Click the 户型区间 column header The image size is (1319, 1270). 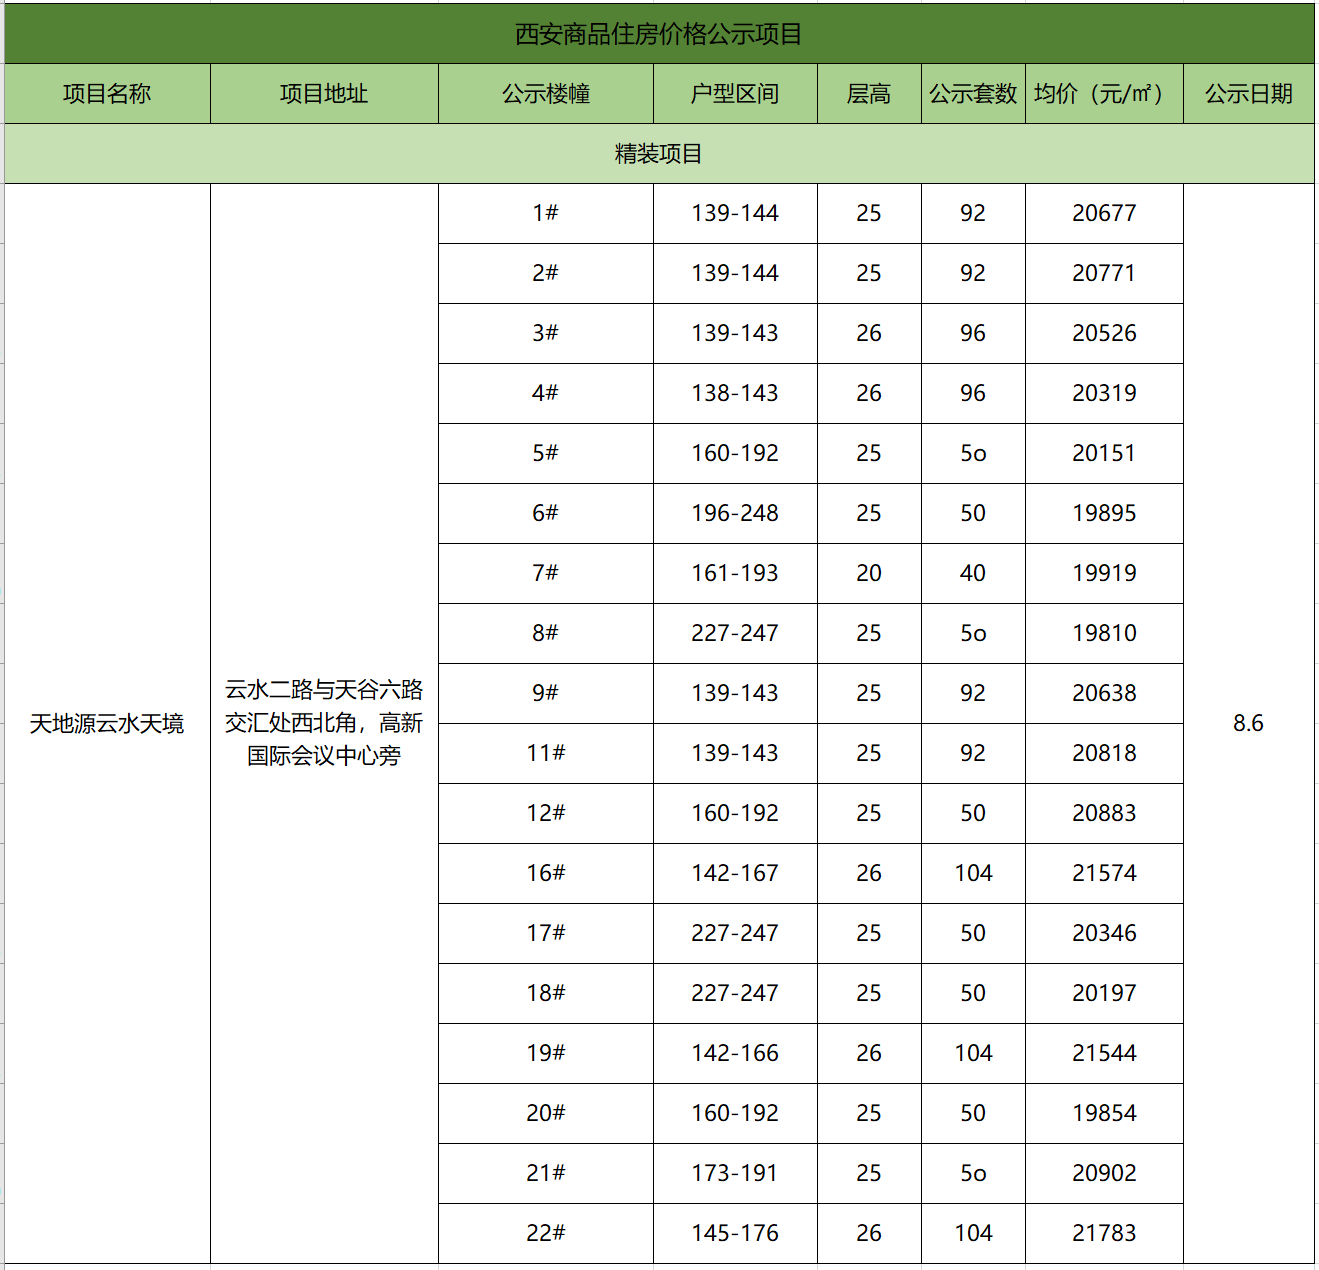tap(735, 94)
